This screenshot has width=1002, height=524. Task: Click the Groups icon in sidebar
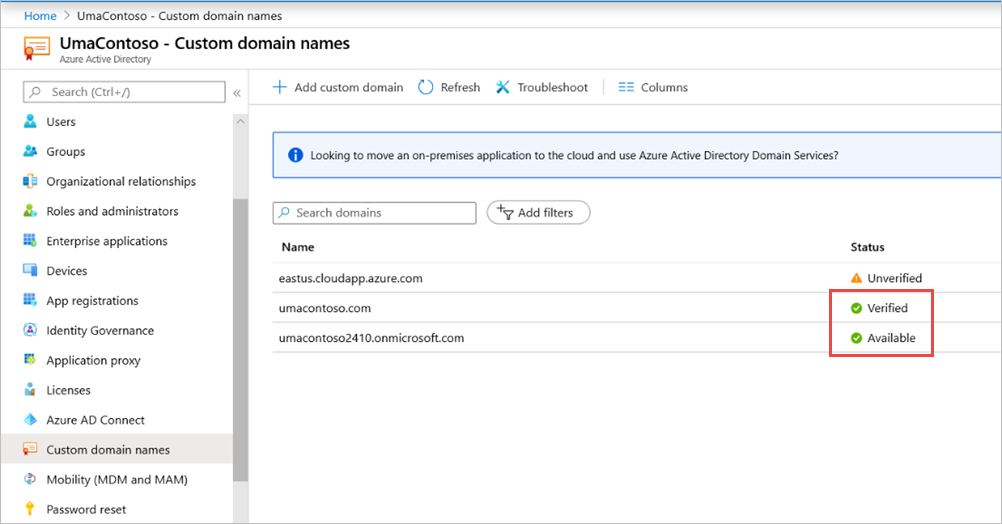(x=30, y=151)
